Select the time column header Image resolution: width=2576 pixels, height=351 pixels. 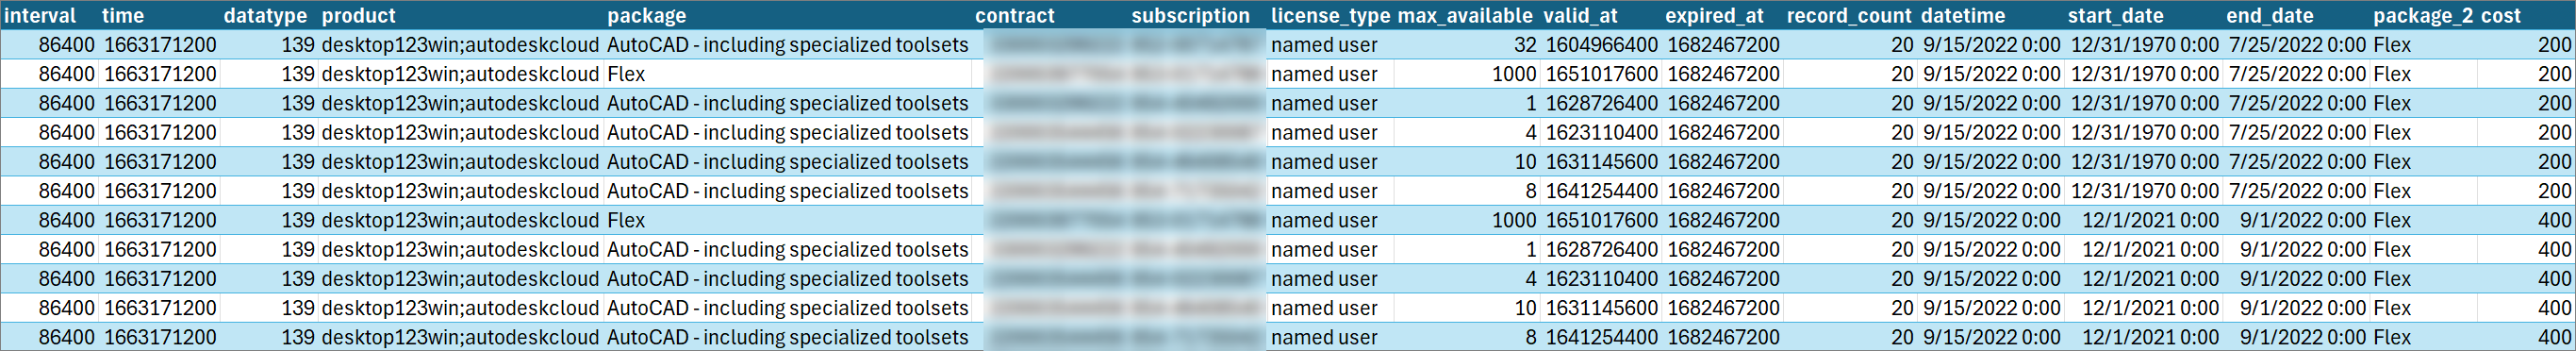pyautogui.click(x=123, y=16)
